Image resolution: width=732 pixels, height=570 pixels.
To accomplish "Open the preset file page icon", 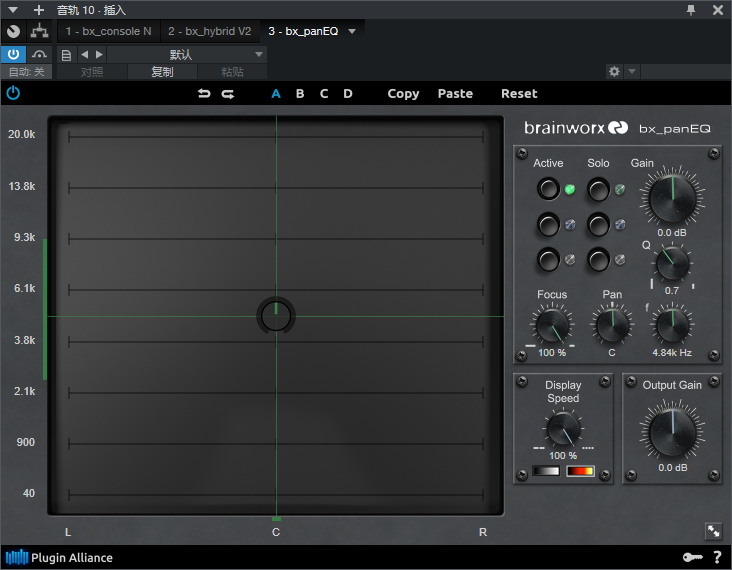I will click(x=66, y=55).
